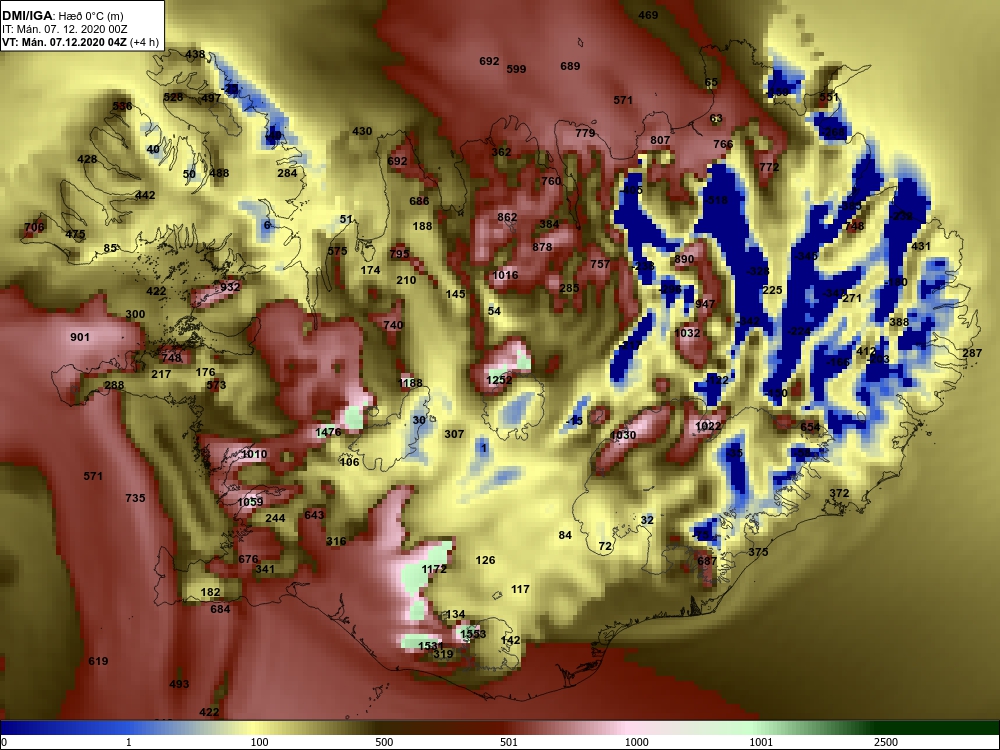Click the map value 493

pyautogui.click(x=179, y=684)
